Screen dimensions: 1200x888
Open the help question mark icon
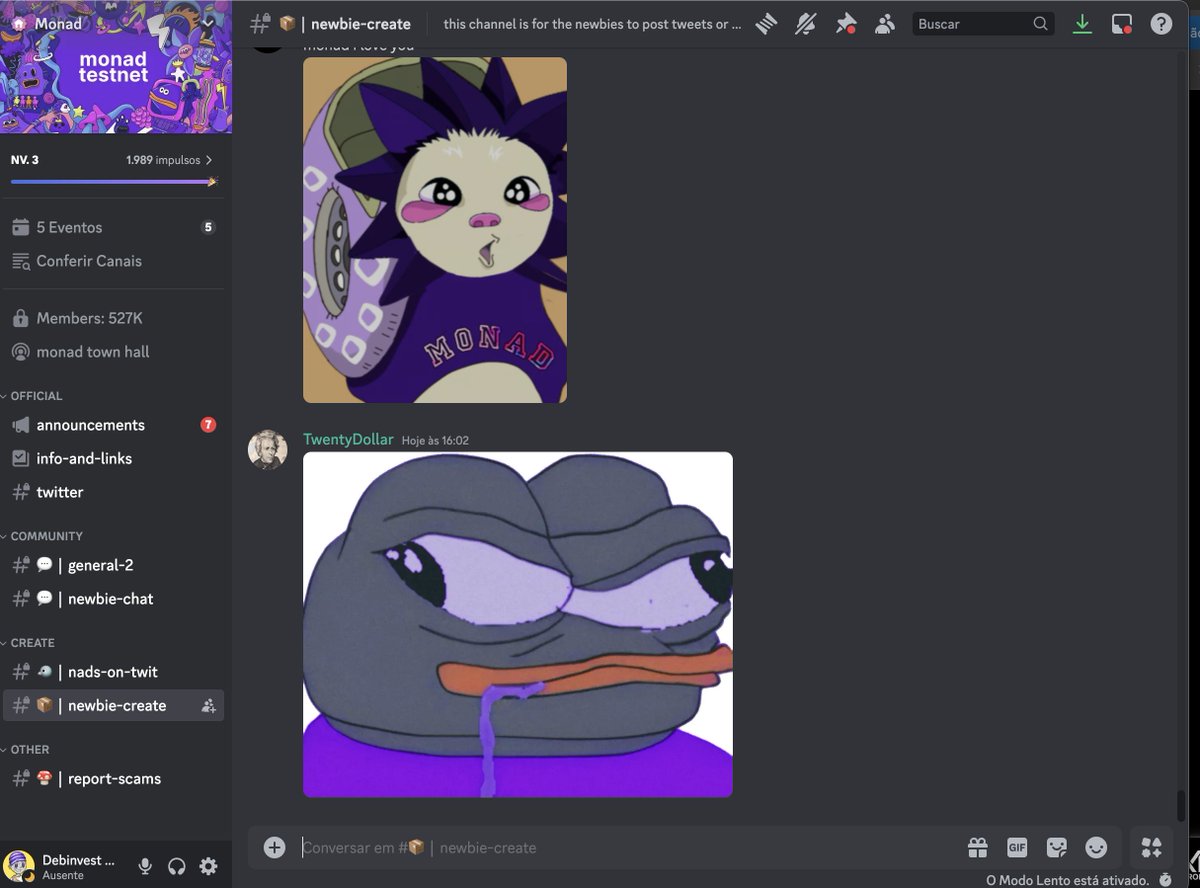pos(1161,24)
